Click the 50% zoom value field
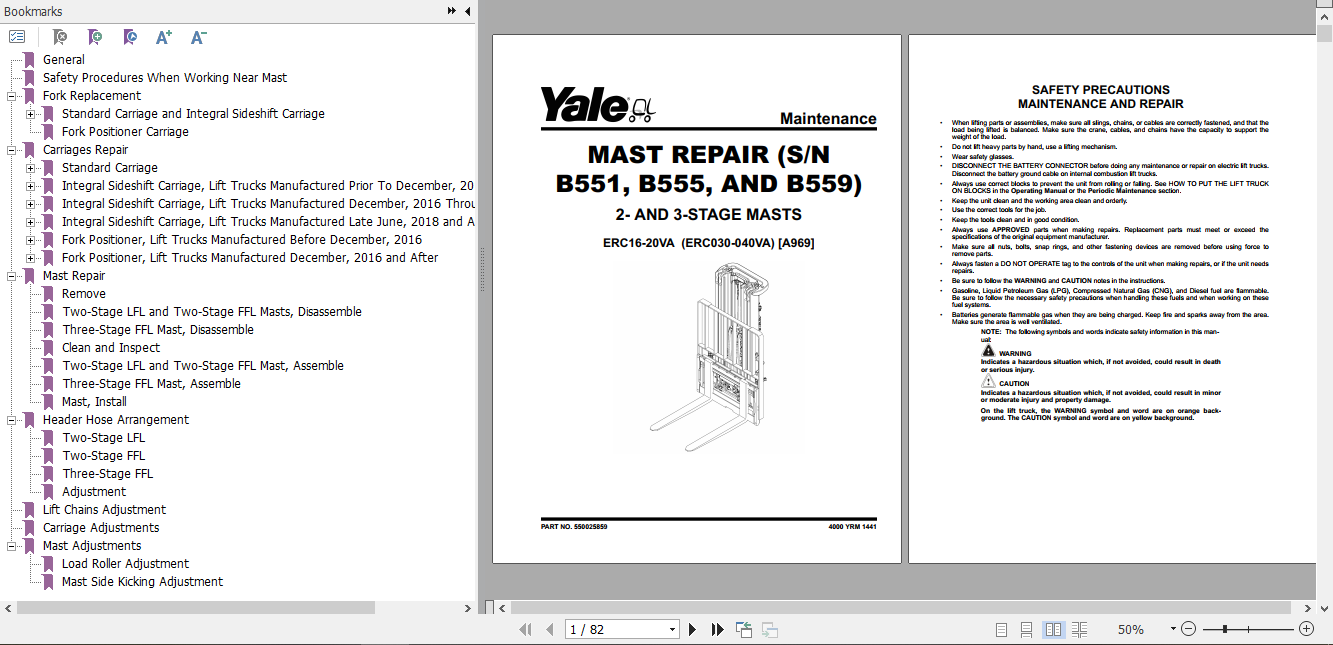The width and height of the screenshot is (1333, 645). coord(1131,629)
